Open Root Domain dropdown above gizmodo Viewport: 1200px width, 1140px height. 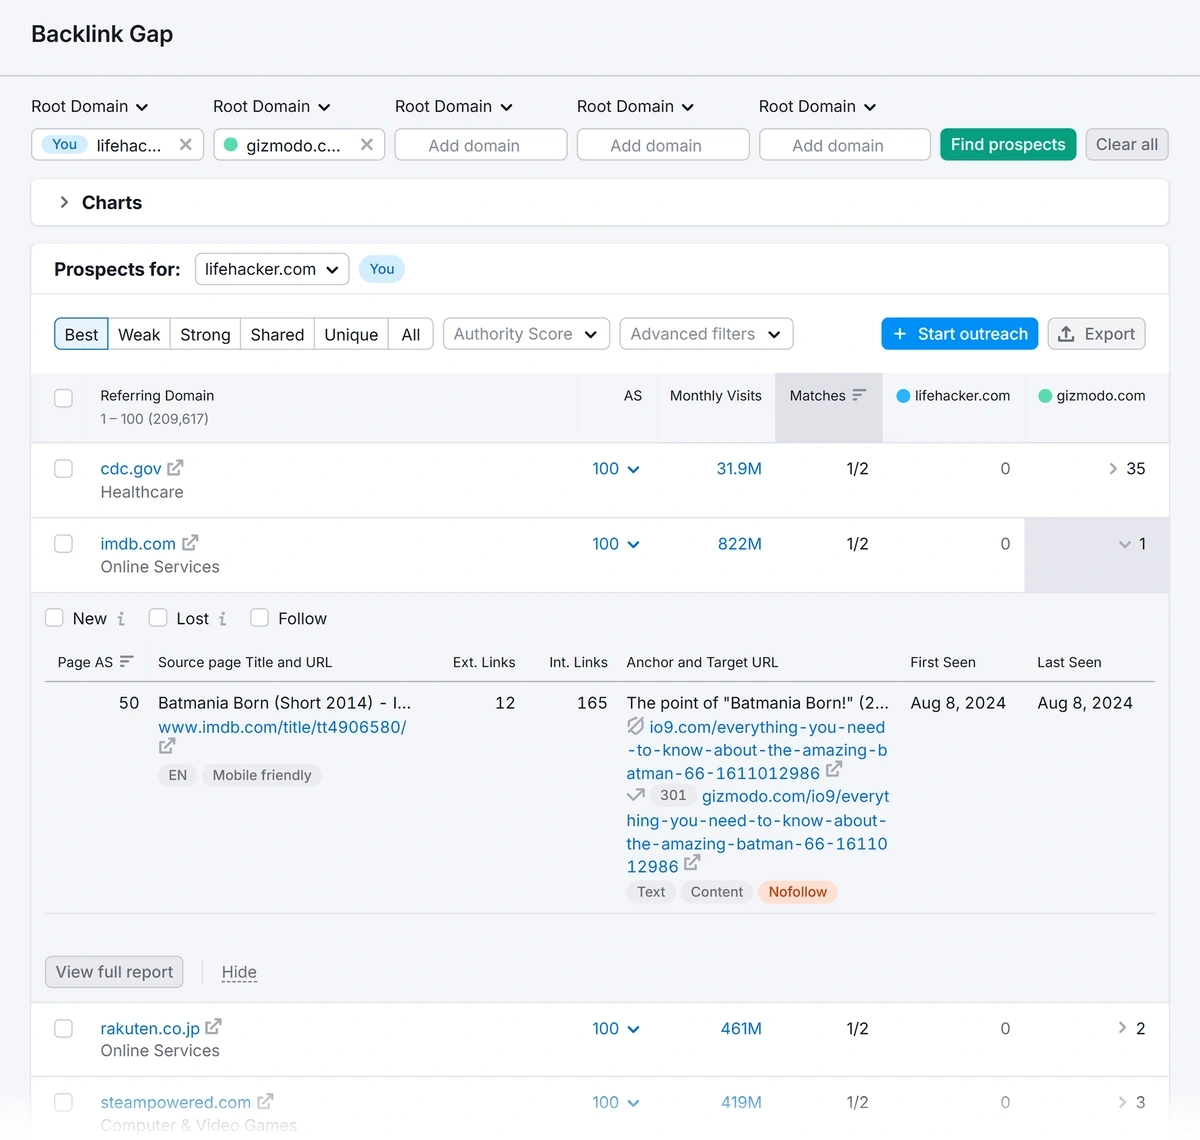[272, 107]
